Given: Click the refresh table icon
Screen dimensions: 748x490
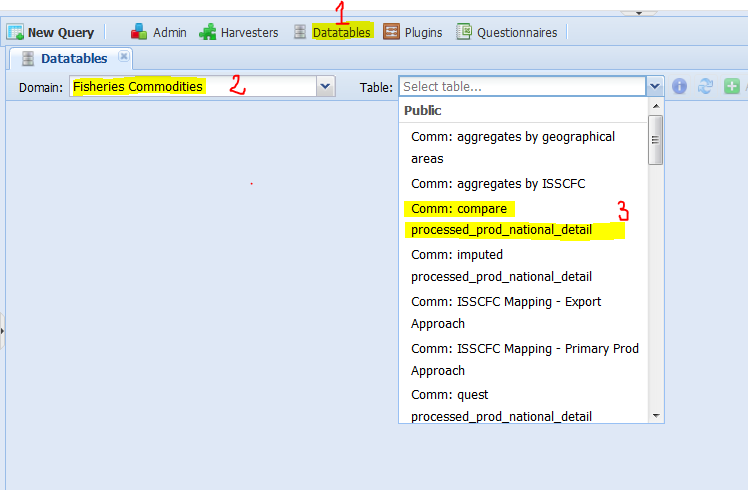Looking at the screenshot, I should click(x=705, y=87).
